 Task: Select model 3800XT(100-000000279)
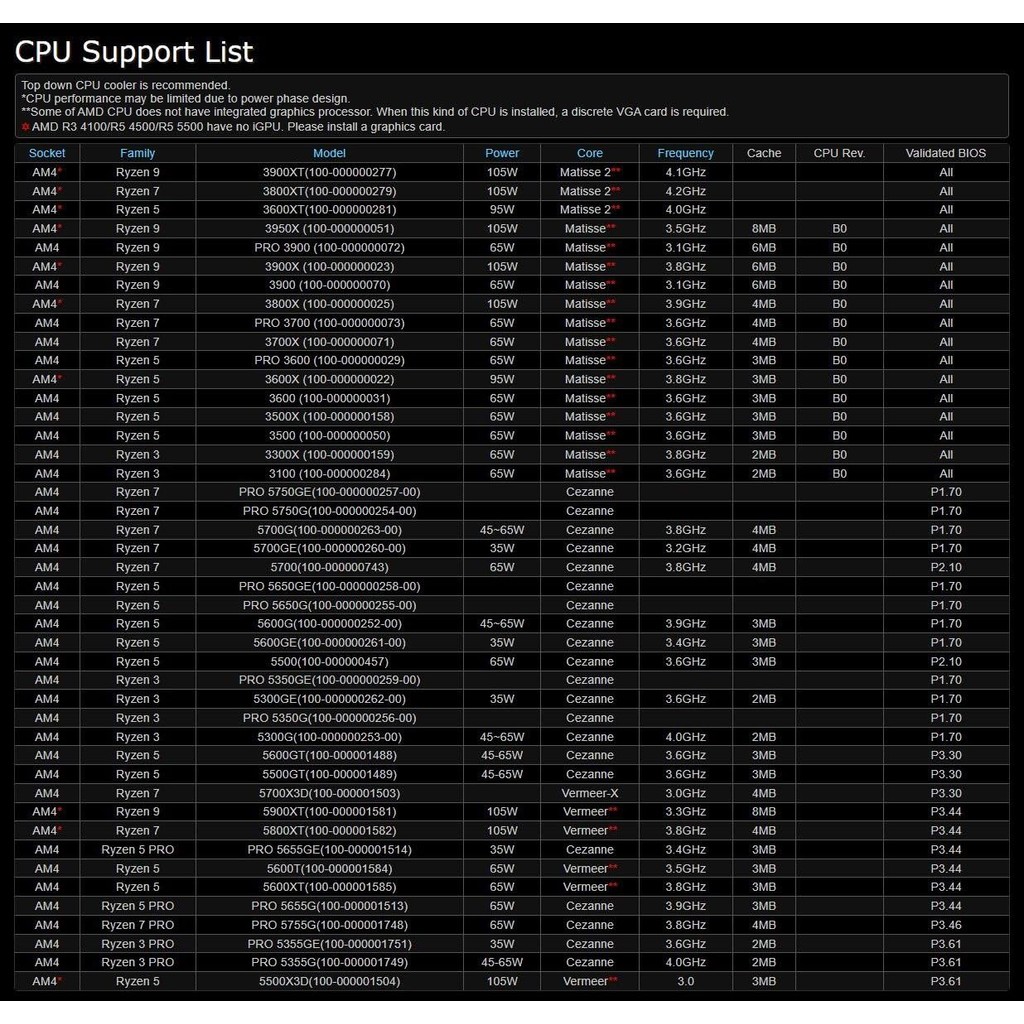click(329, 191)
